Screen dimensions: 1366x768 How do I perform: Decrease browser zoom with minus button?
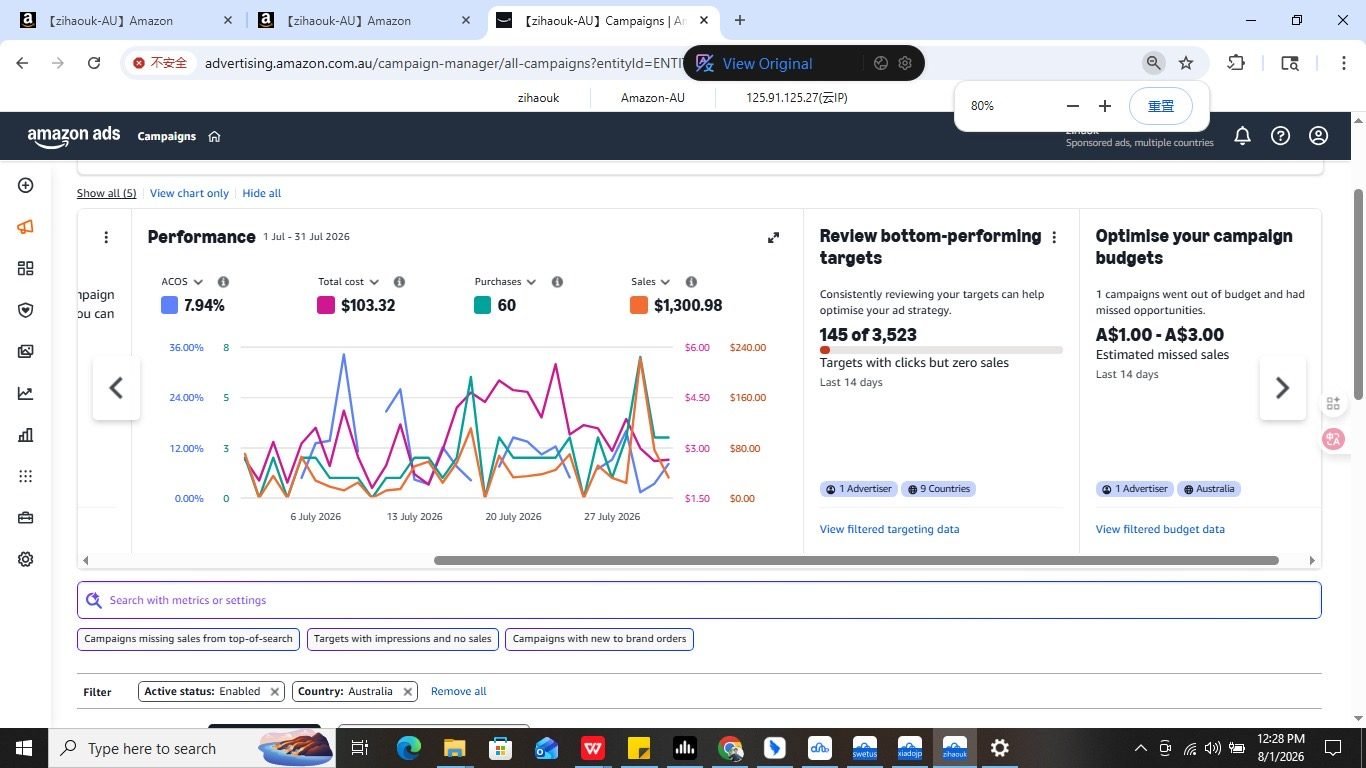[1073, 106]
